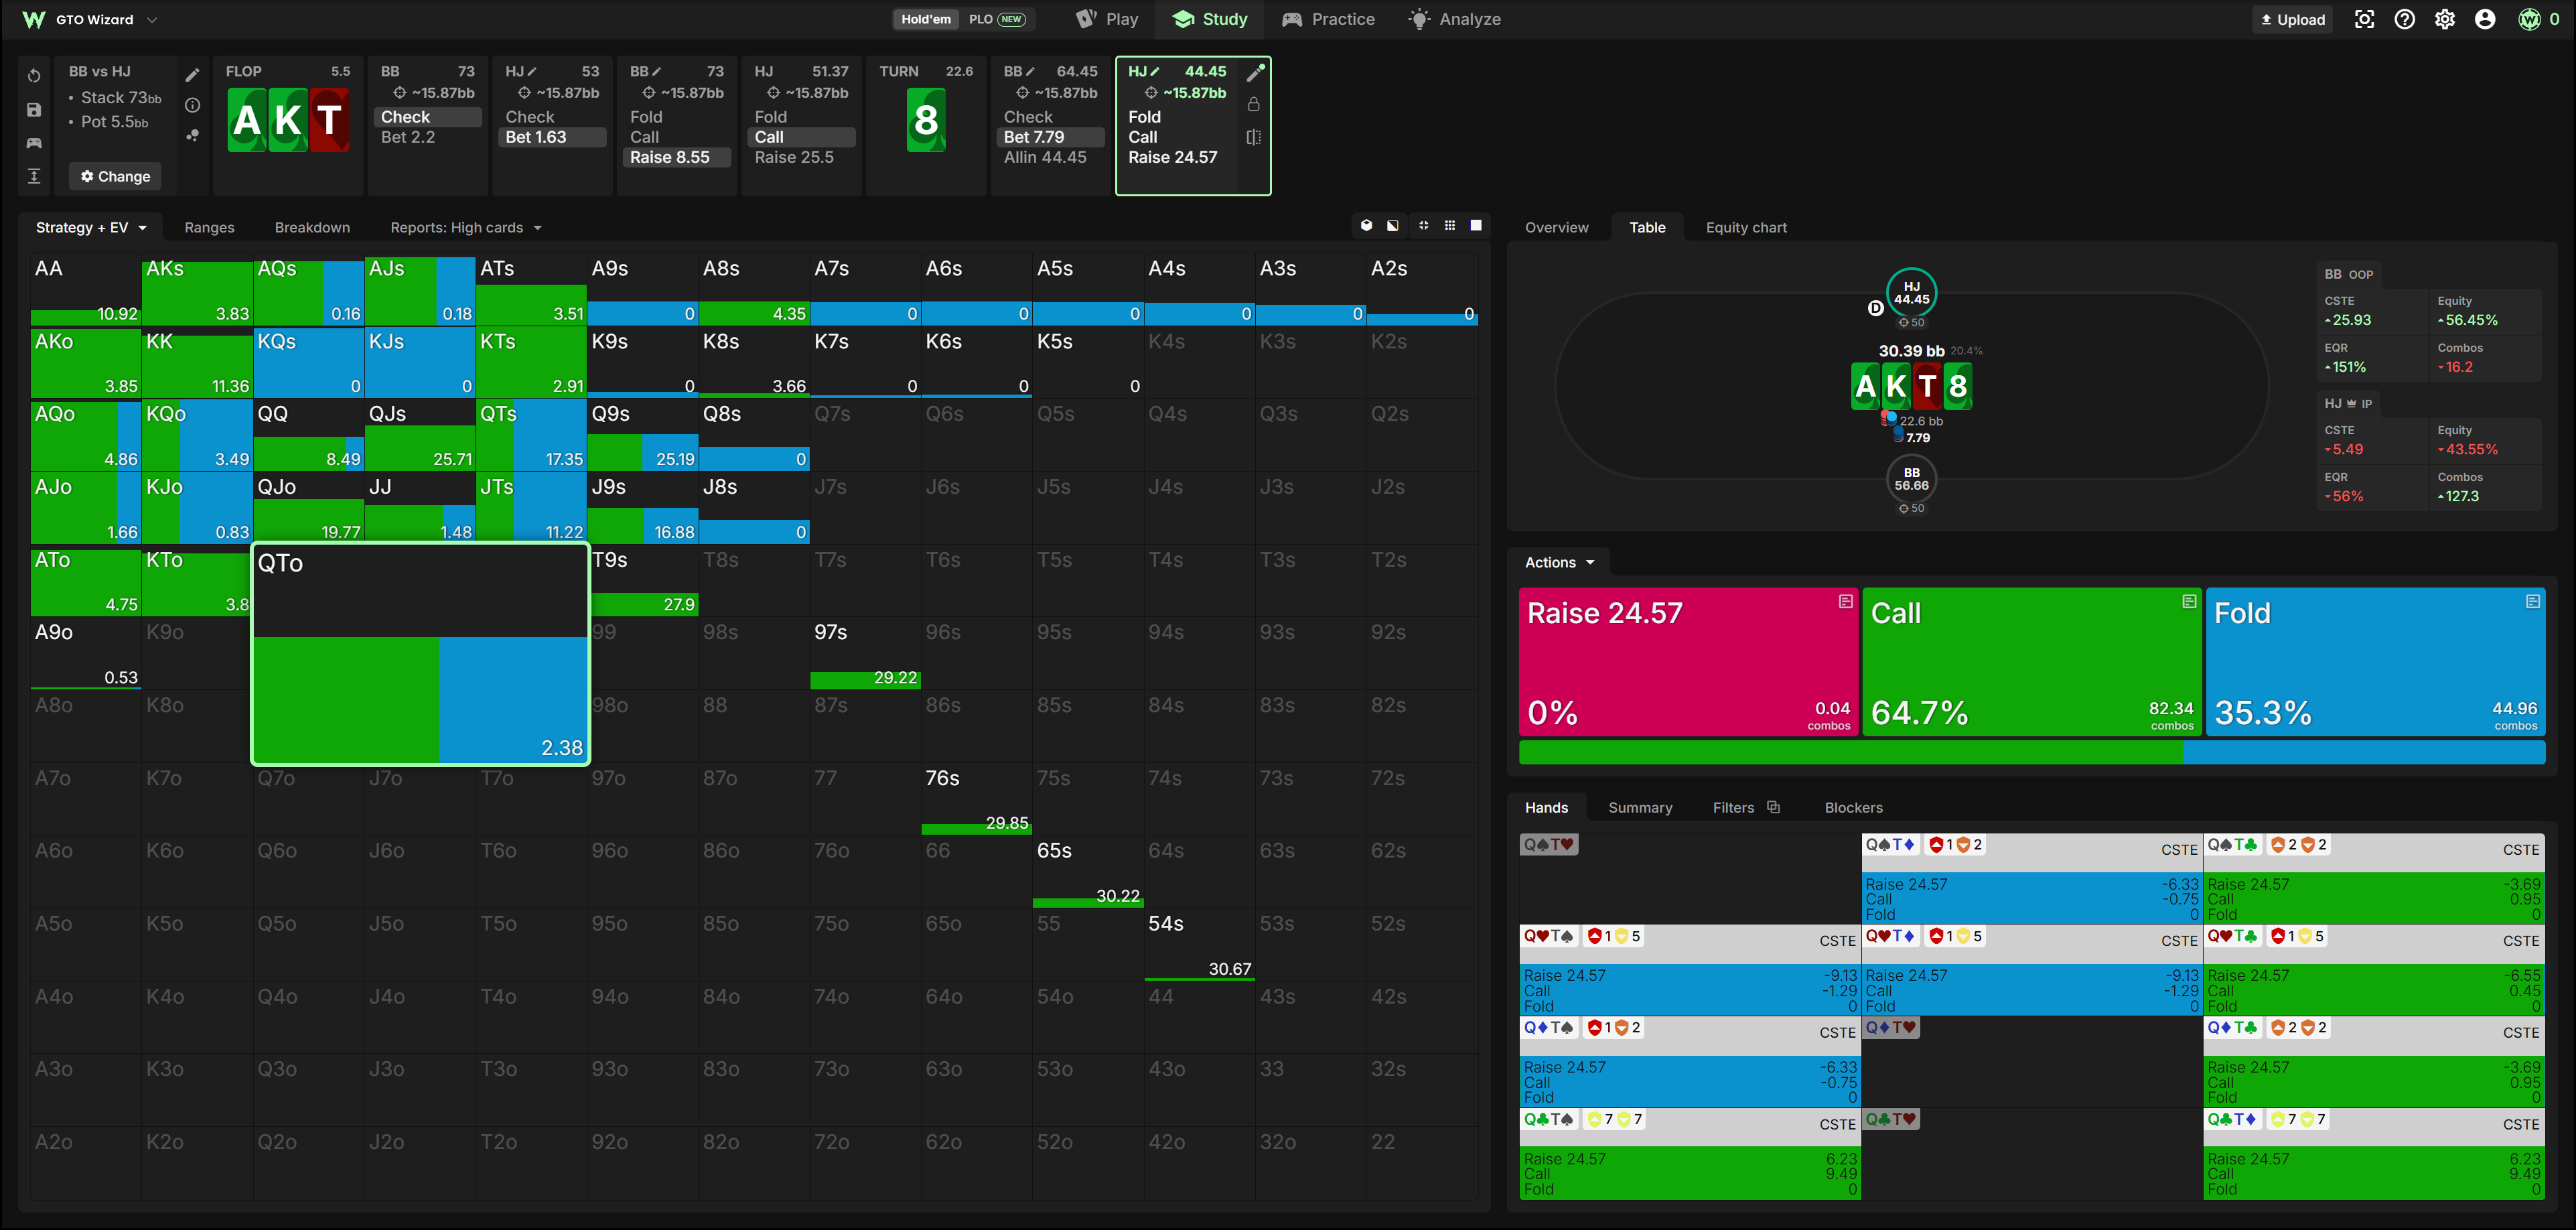Click the lock icon on selected HJ node
The width and height of the screenshot is (2576, 1230).
coord(1254,104)
